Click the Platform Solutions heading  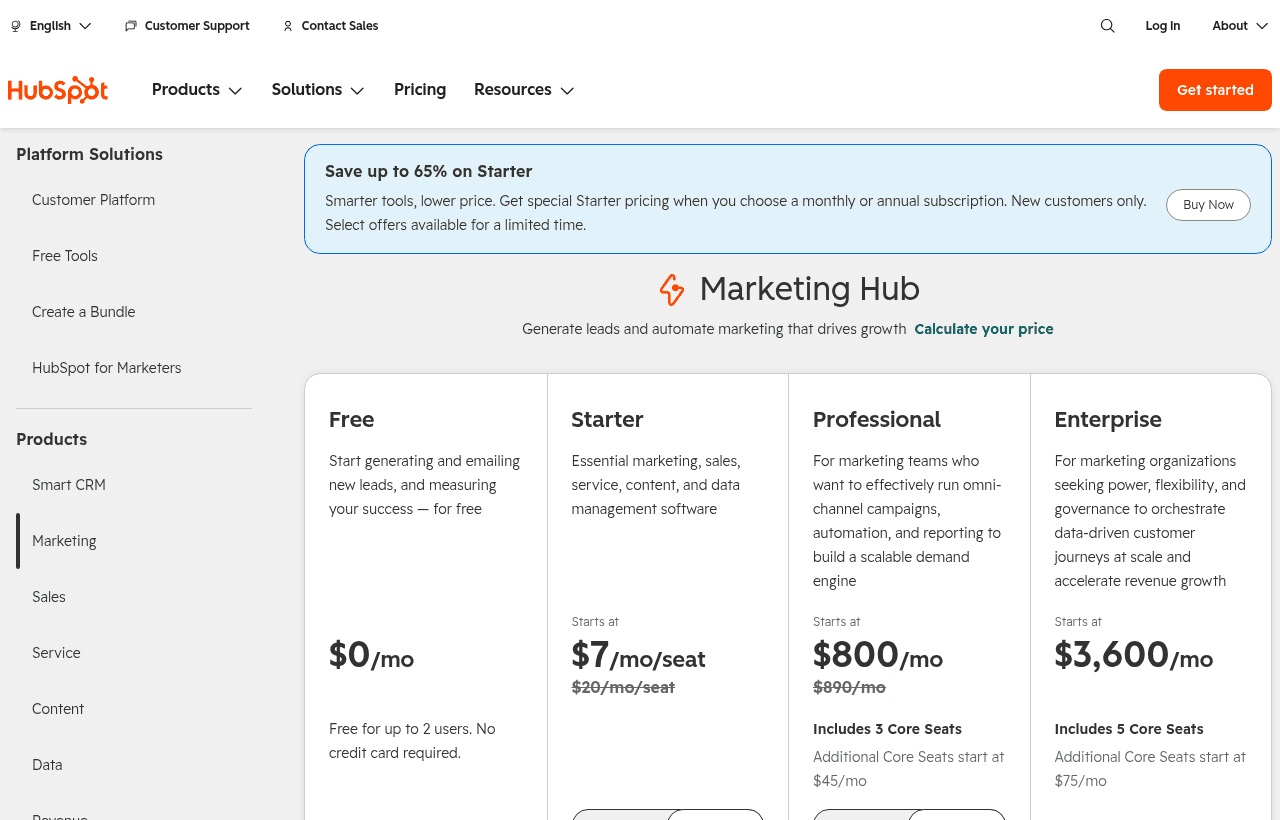89,154
